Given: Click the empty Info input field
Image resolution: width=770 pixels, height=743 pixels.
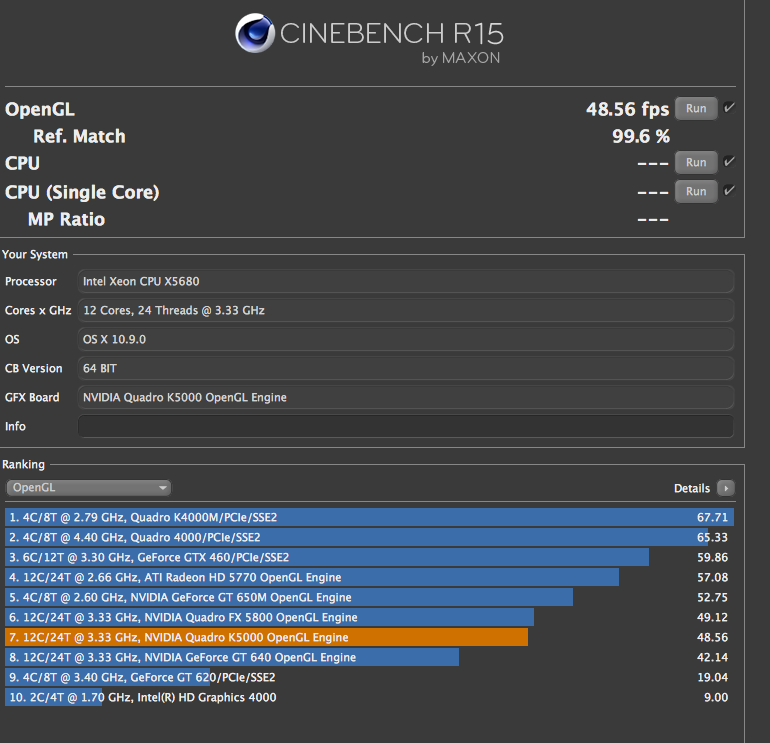Looking at the screenshot, I should coord(406,426).
